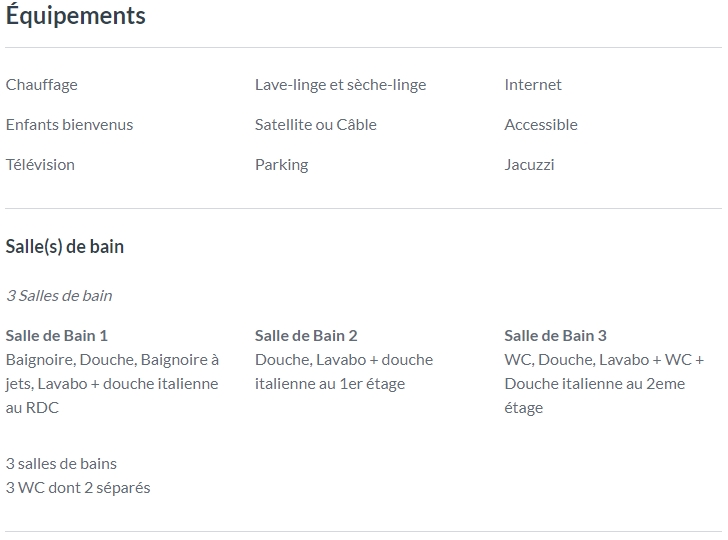This screenshot has width=728, height=540.
Task: Select the Internet amenity text
Action: click(533, 85)
